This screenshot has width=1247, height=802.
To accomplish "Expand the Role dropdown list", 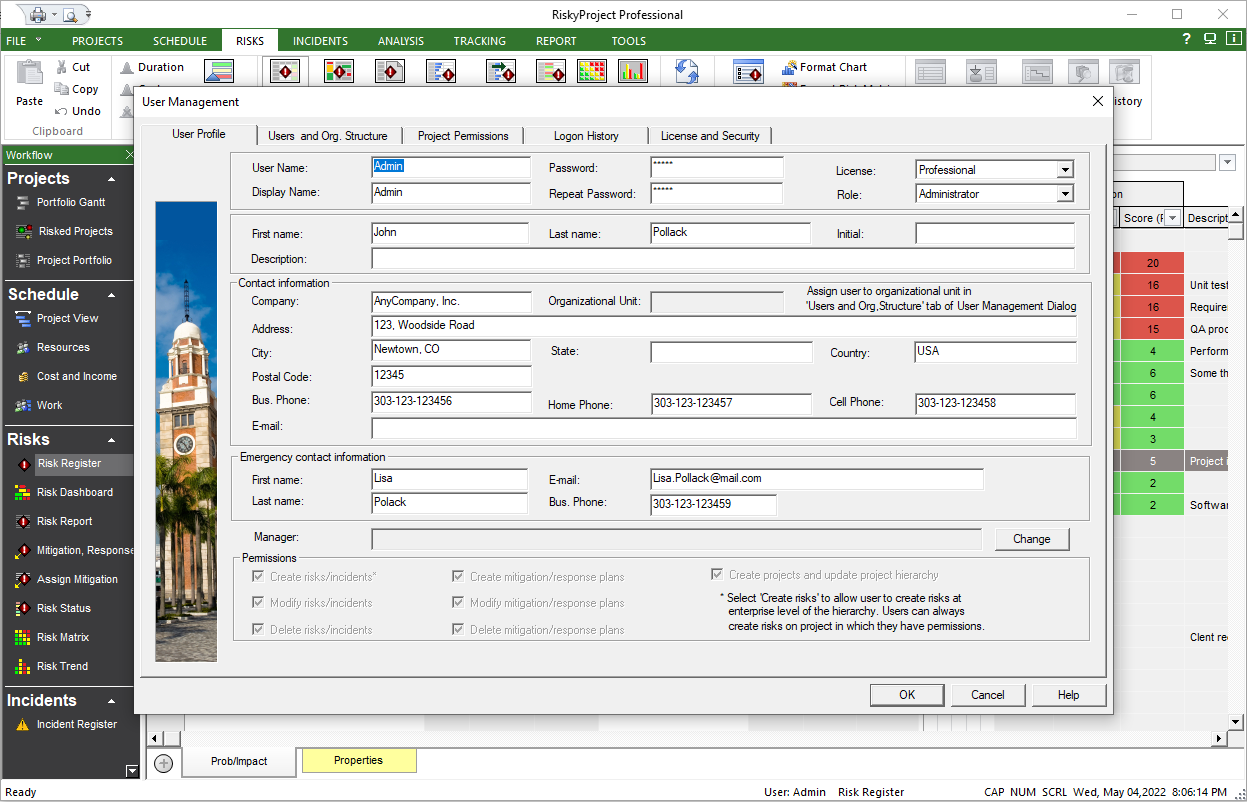I will coord(1064,194).
